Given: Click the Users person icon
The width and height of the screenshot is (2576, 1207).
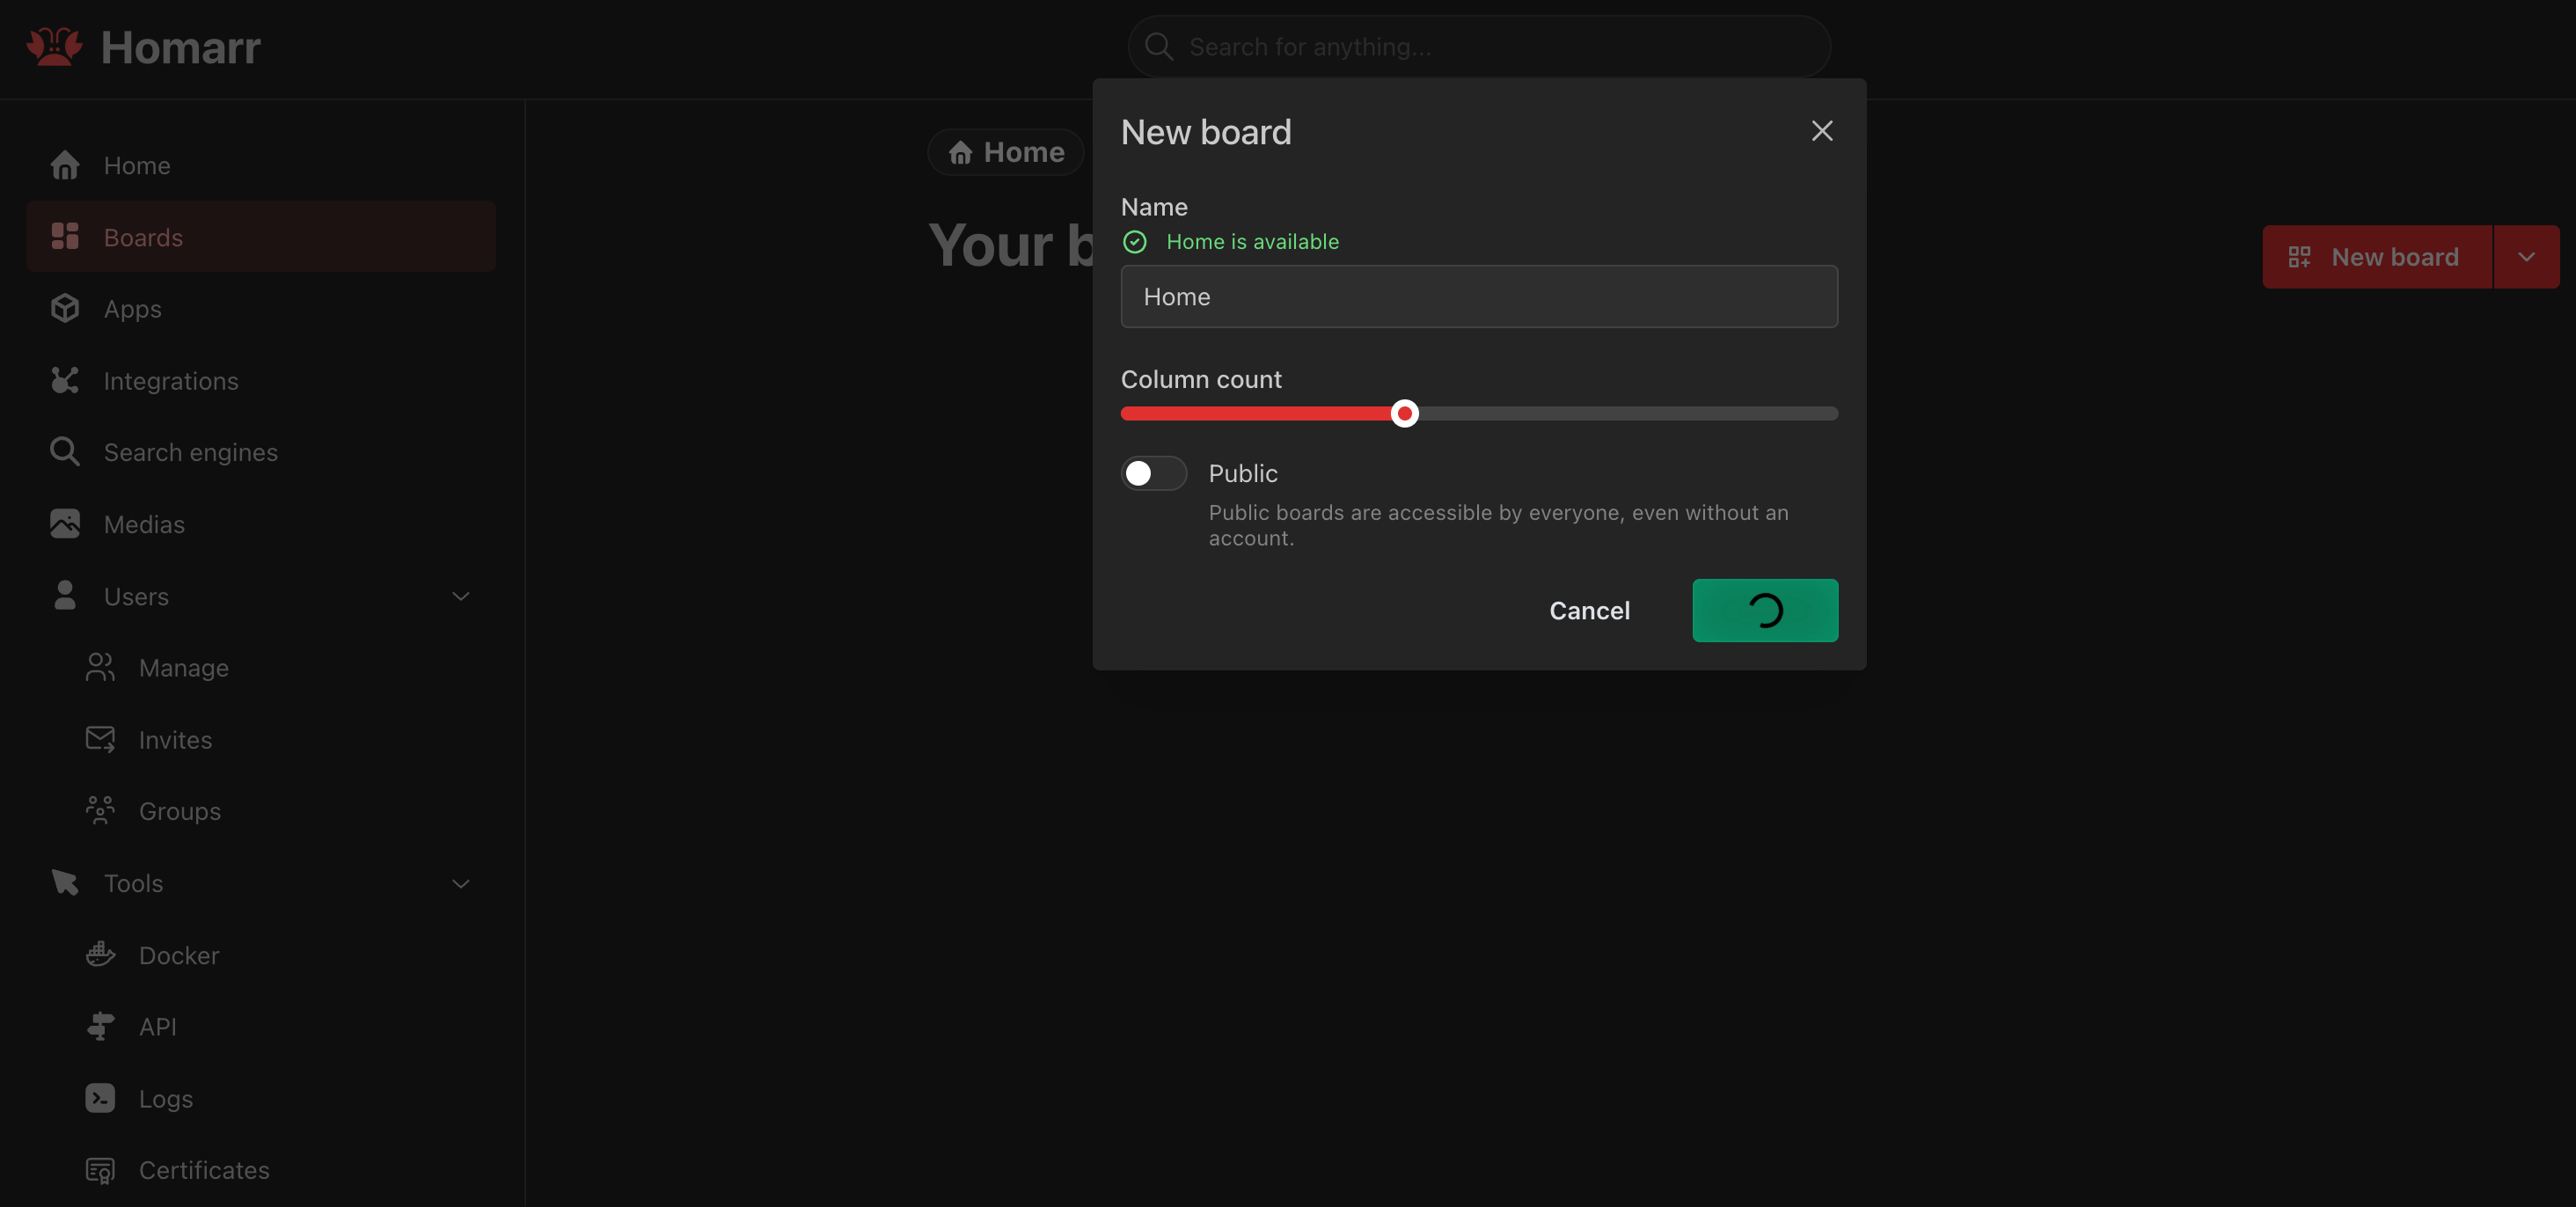Looking at the screenshot, I should [65, 596].
